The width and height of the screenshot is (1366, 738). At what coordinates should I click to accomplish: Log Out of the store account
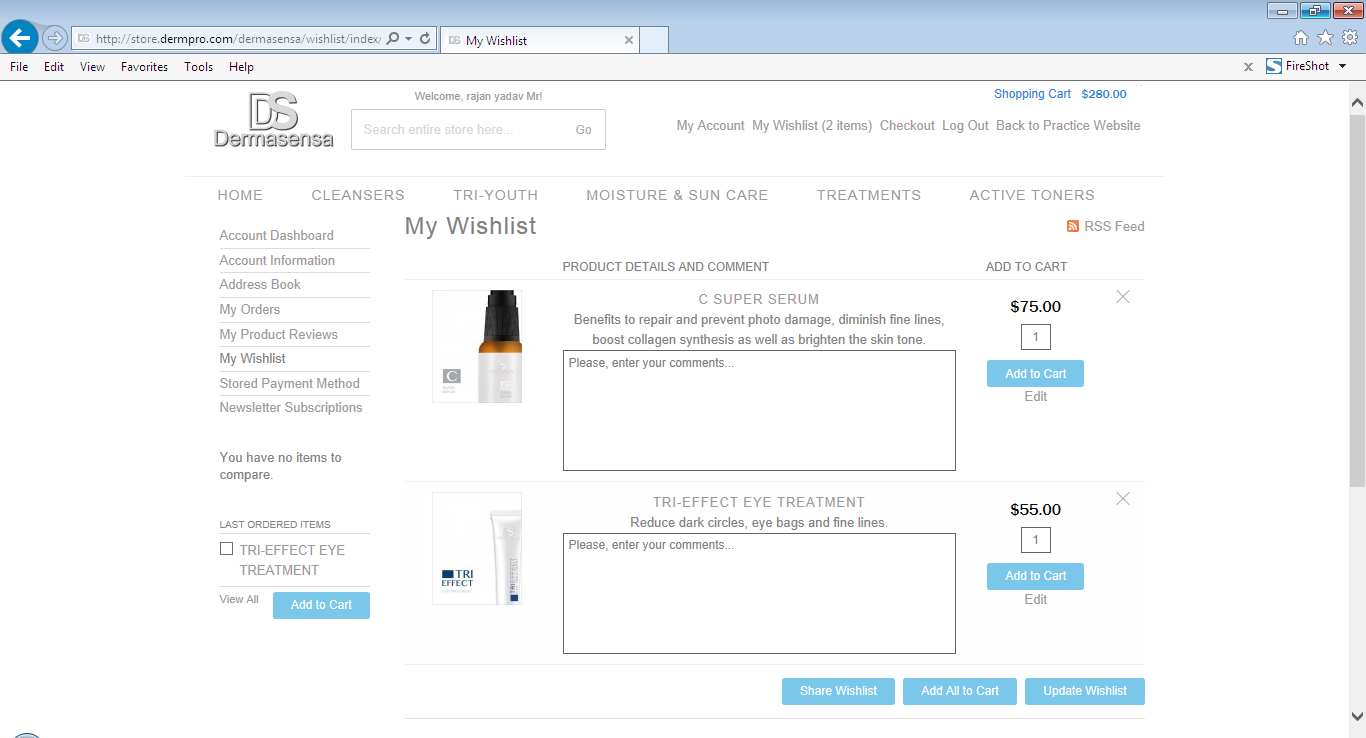point(965,126)
